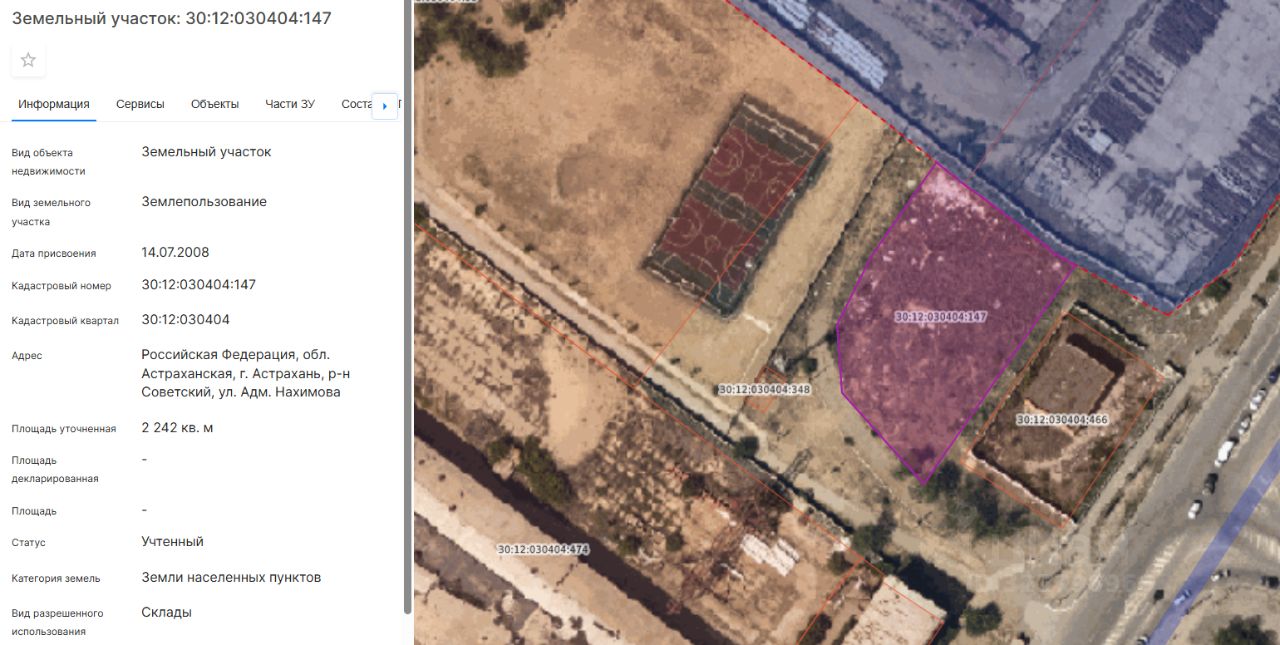This screenshot has height=645, width=1280.
Task: Click the info panel vertical scrollbar
Action: click(407, 305)
